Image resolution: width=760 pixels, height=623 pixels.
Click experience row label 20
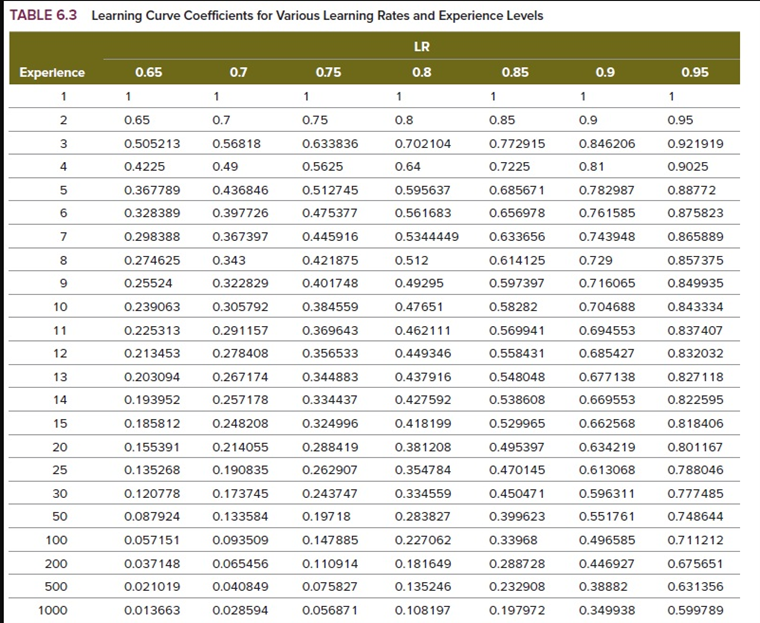coord(60,447)
